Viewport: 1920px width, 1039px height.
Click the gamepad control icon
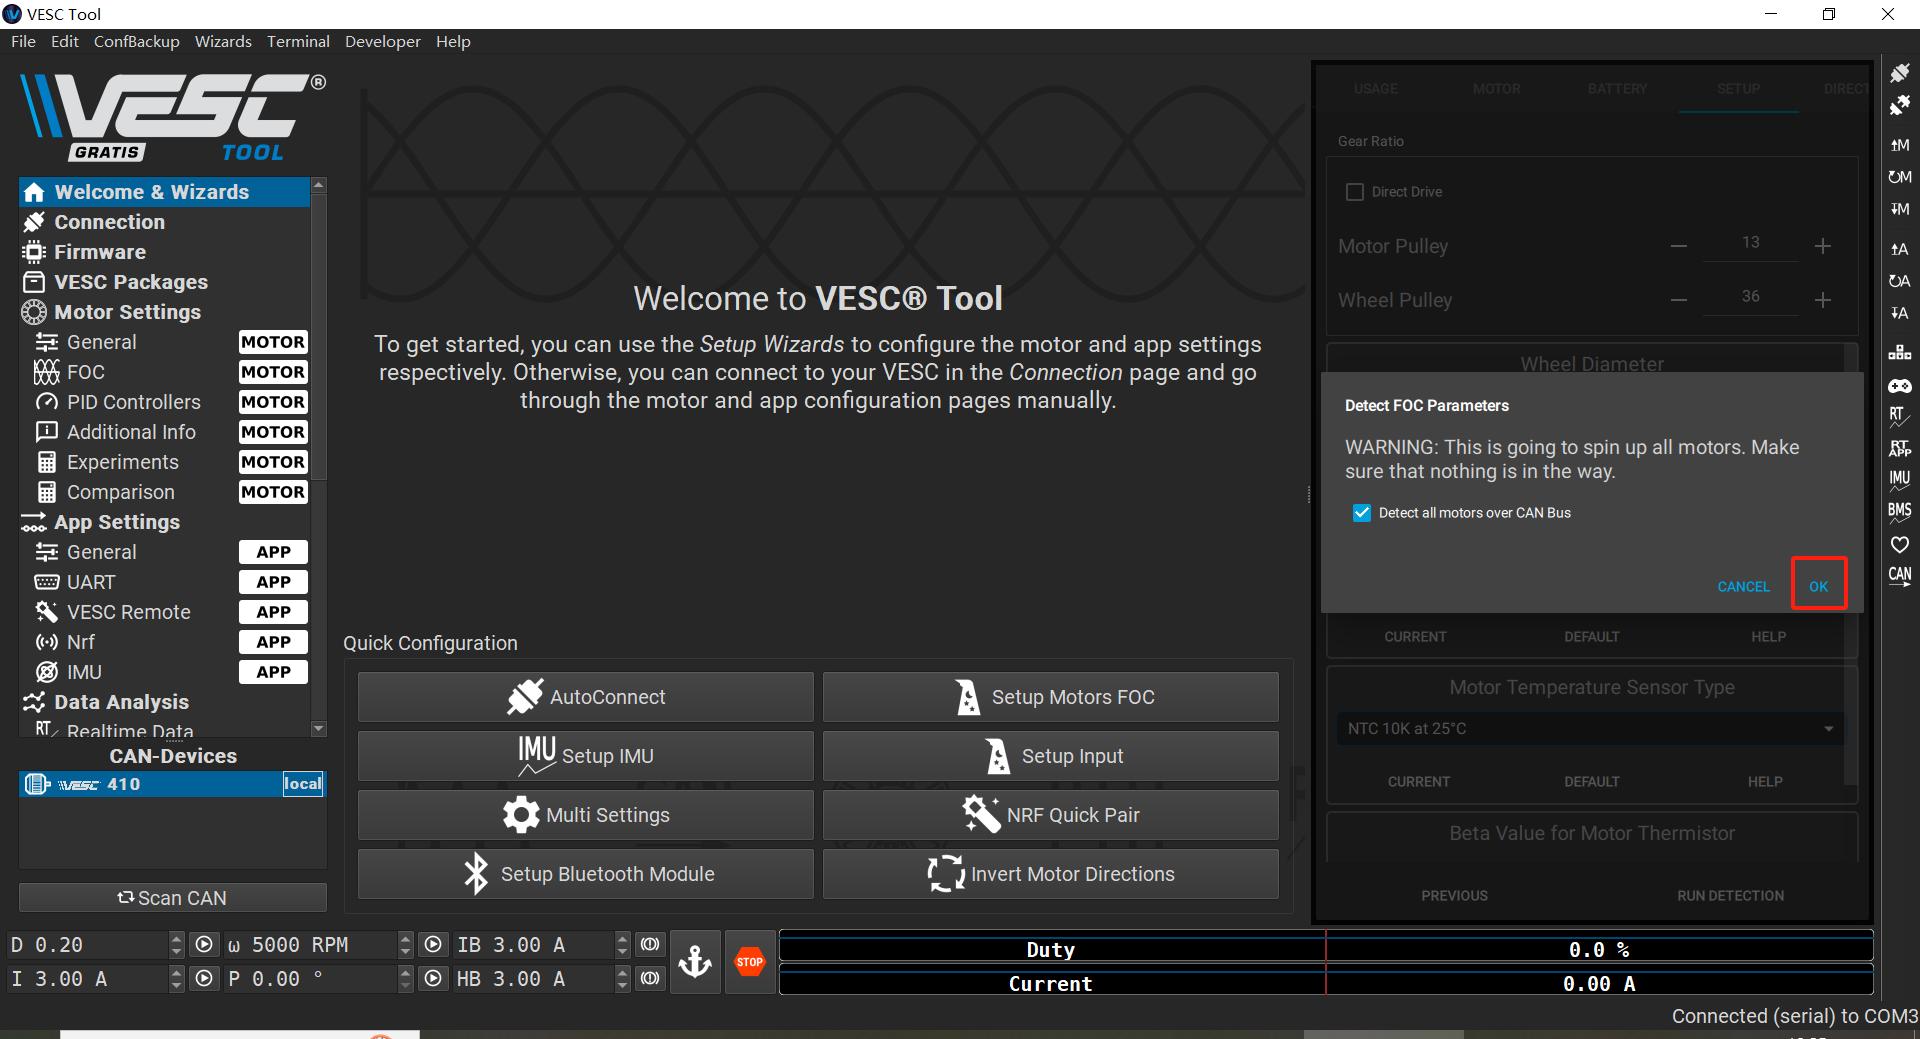tap(1899, 385)
